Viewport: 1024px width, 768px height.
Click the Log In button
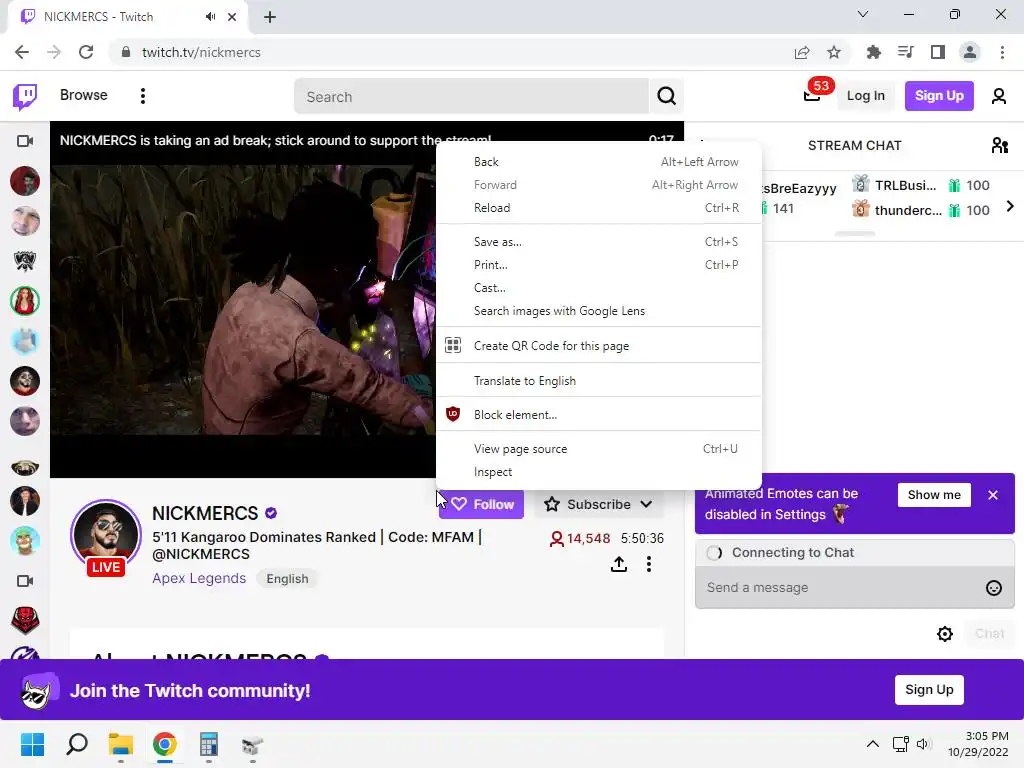(865, 96)
